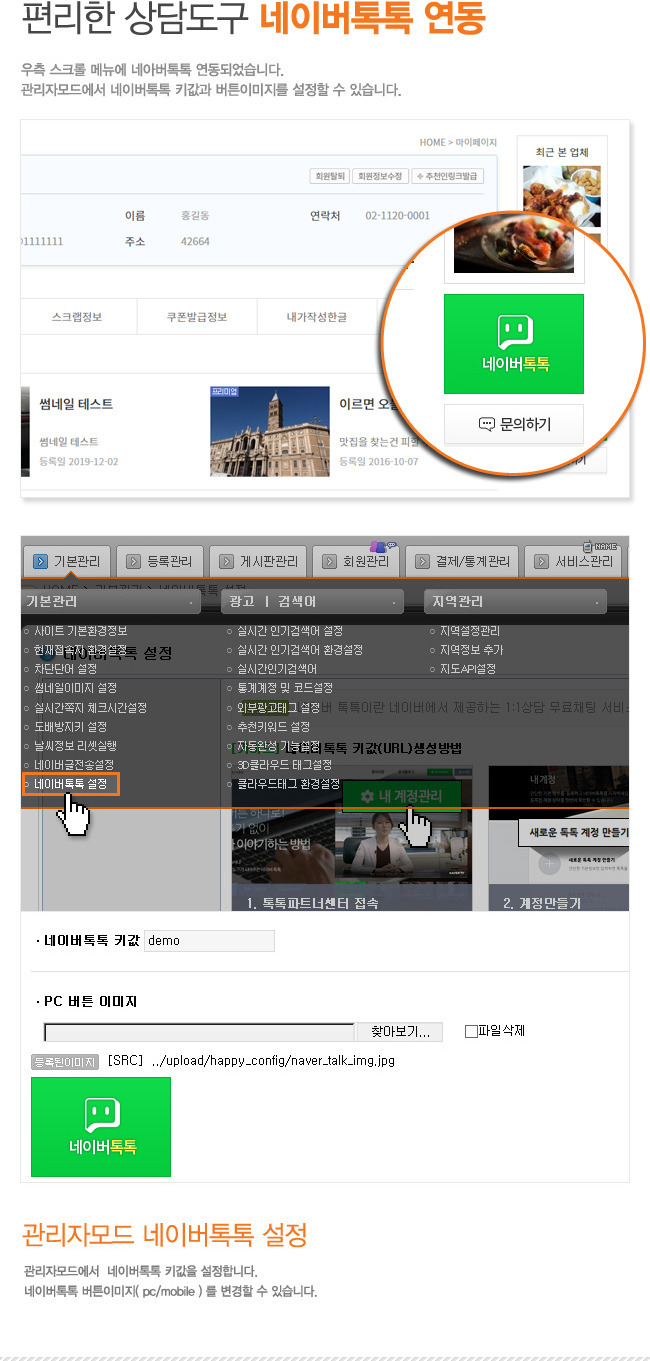Image resolution: width=650 pixels, height=1361 pixels.
Task: Open the 회원관리 admin tab
Action: [356, 561]
